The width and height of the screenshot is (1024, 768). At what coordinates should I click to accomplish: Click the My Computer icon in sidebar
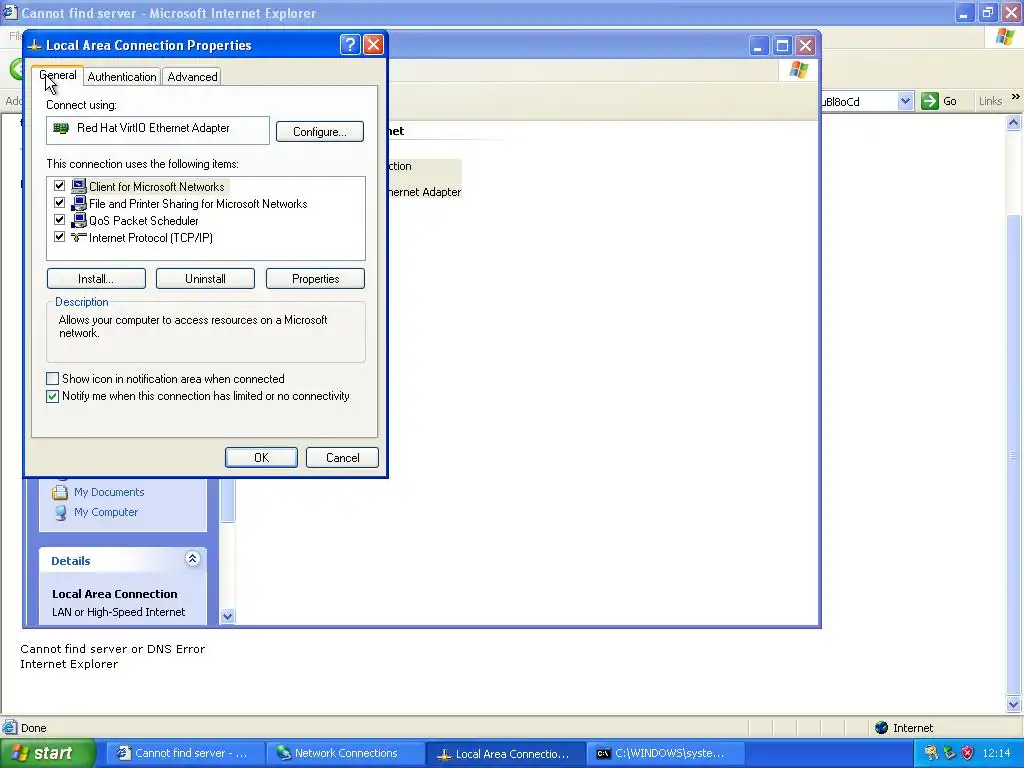(59, 513)
